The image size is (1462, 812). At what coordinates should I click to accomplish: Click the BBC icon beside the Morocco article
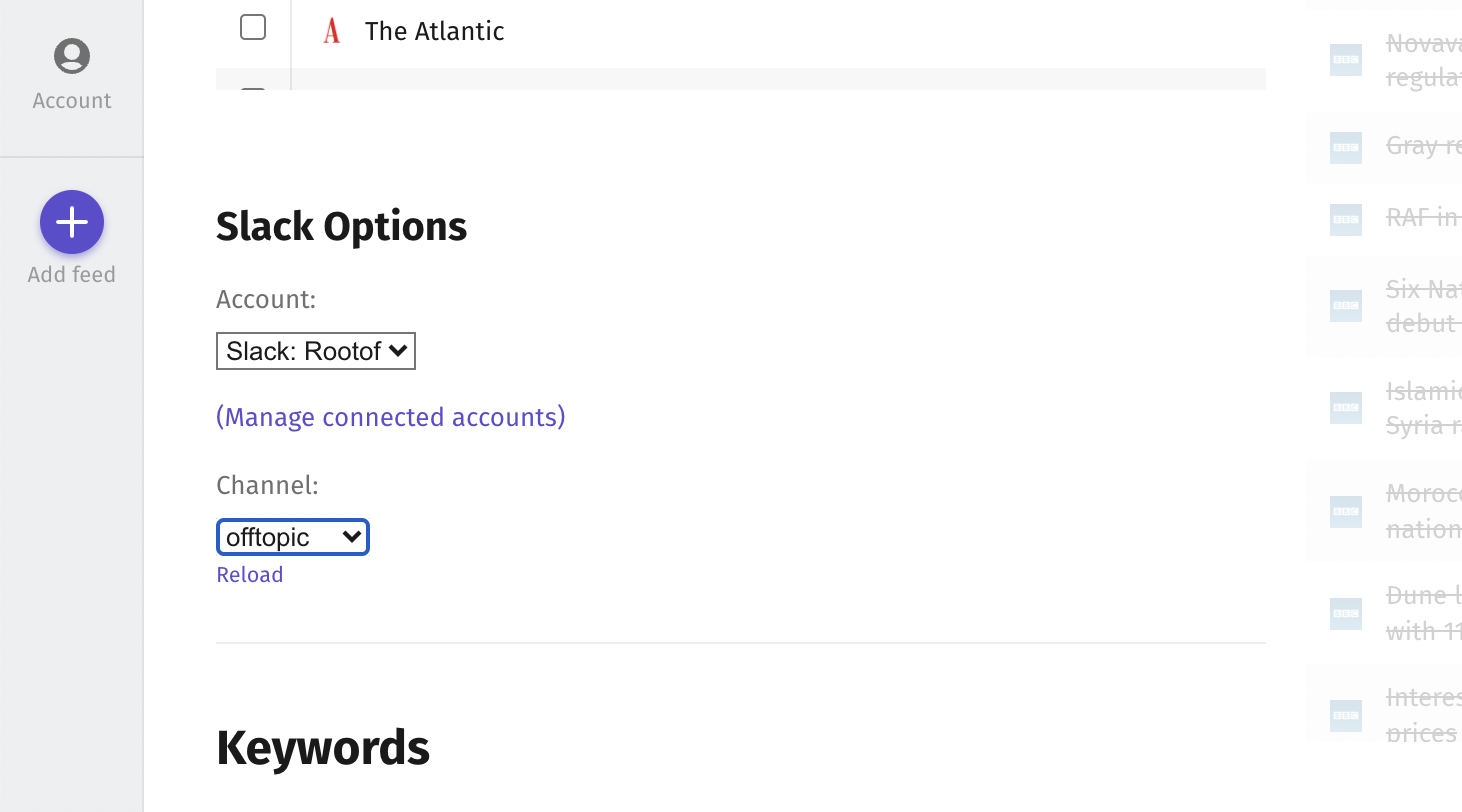pyautogui.click(x=1345, y=511)
